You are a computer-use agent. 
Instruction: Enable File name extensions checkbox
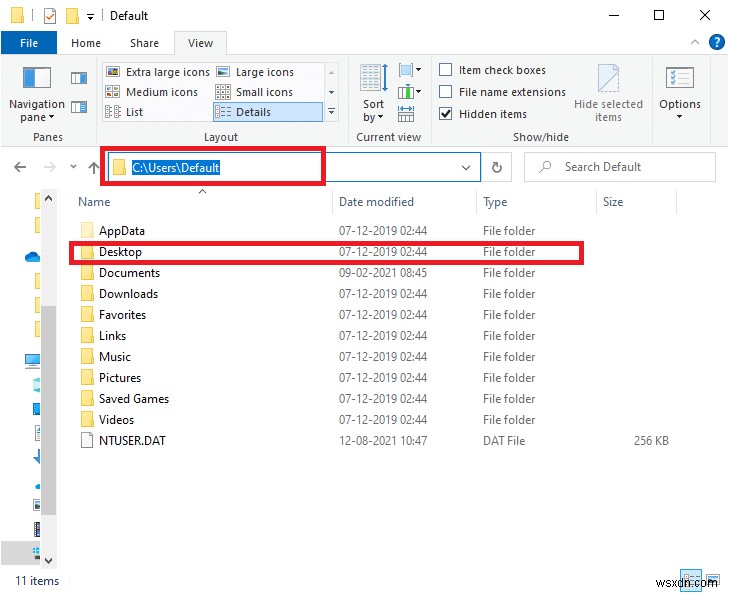pos(445,92)
